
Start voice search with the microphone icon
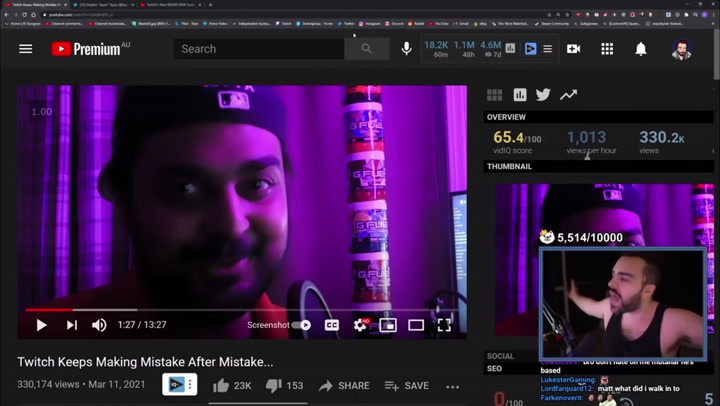[406, 48]
